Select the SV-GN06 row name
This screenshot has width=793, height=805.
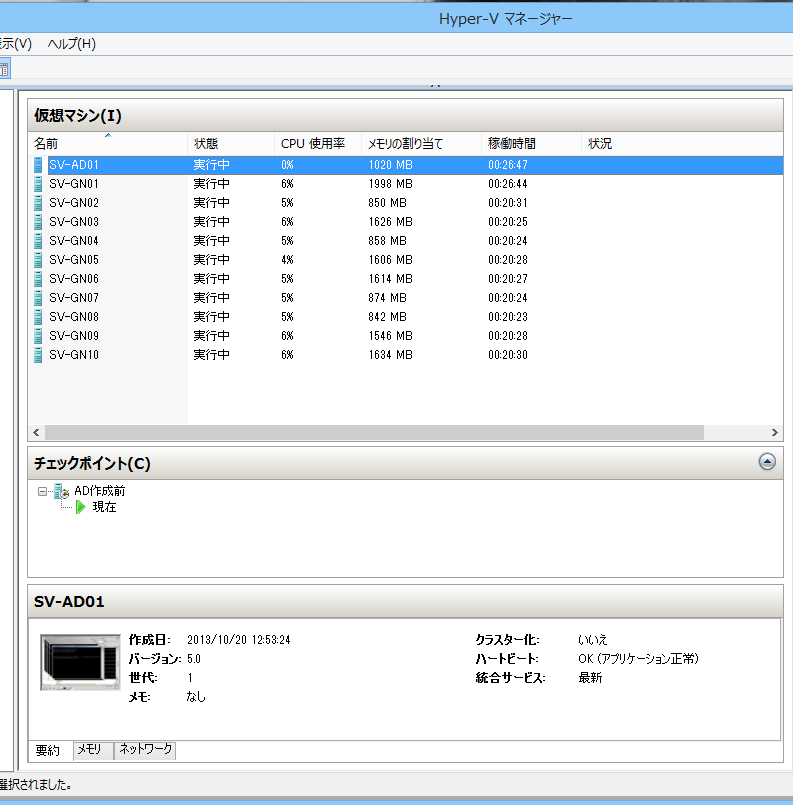[74, 279]
